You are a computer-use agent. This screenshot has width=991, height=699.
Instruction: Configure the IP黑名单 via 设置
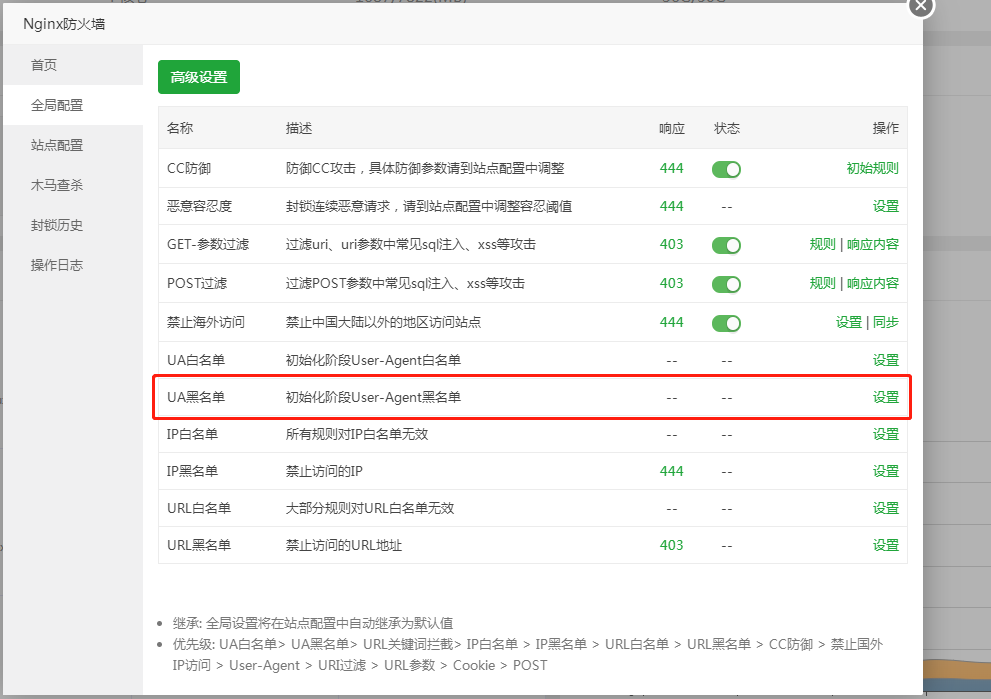point(885,470)
